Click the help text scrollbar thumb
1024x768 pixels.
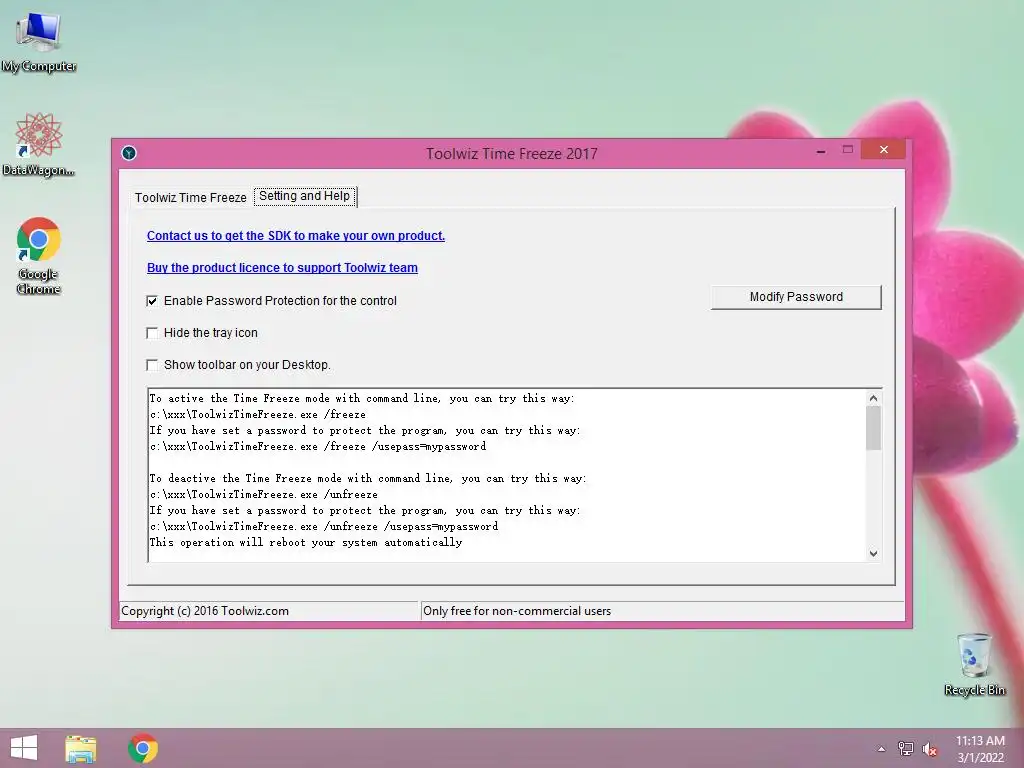(873, 428)
